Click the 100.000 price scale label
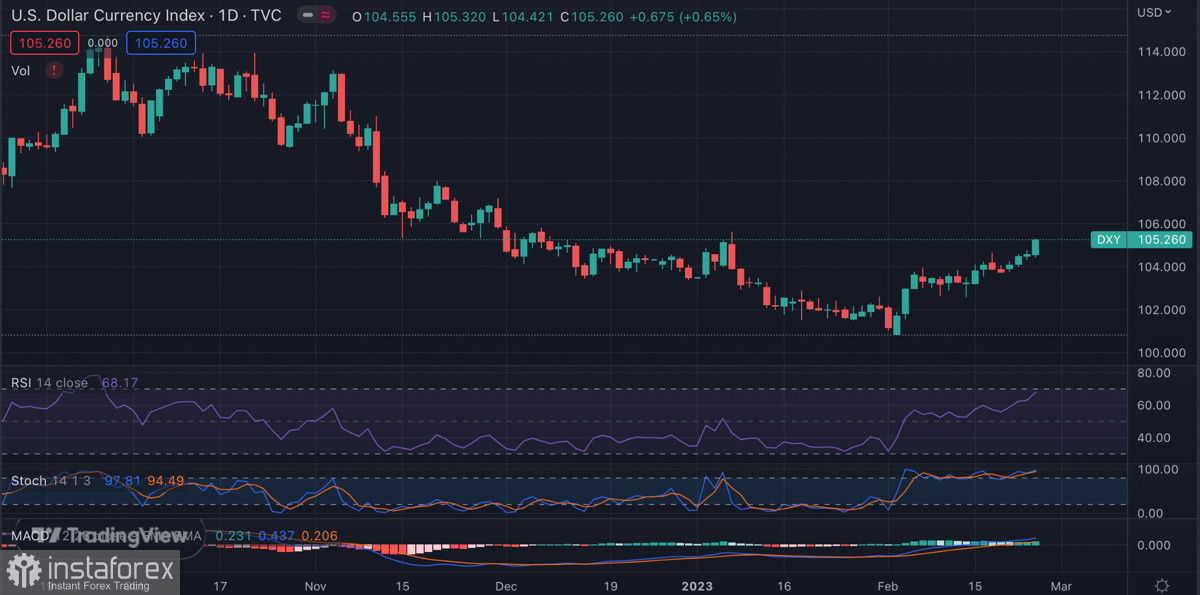 point(1160,353)
